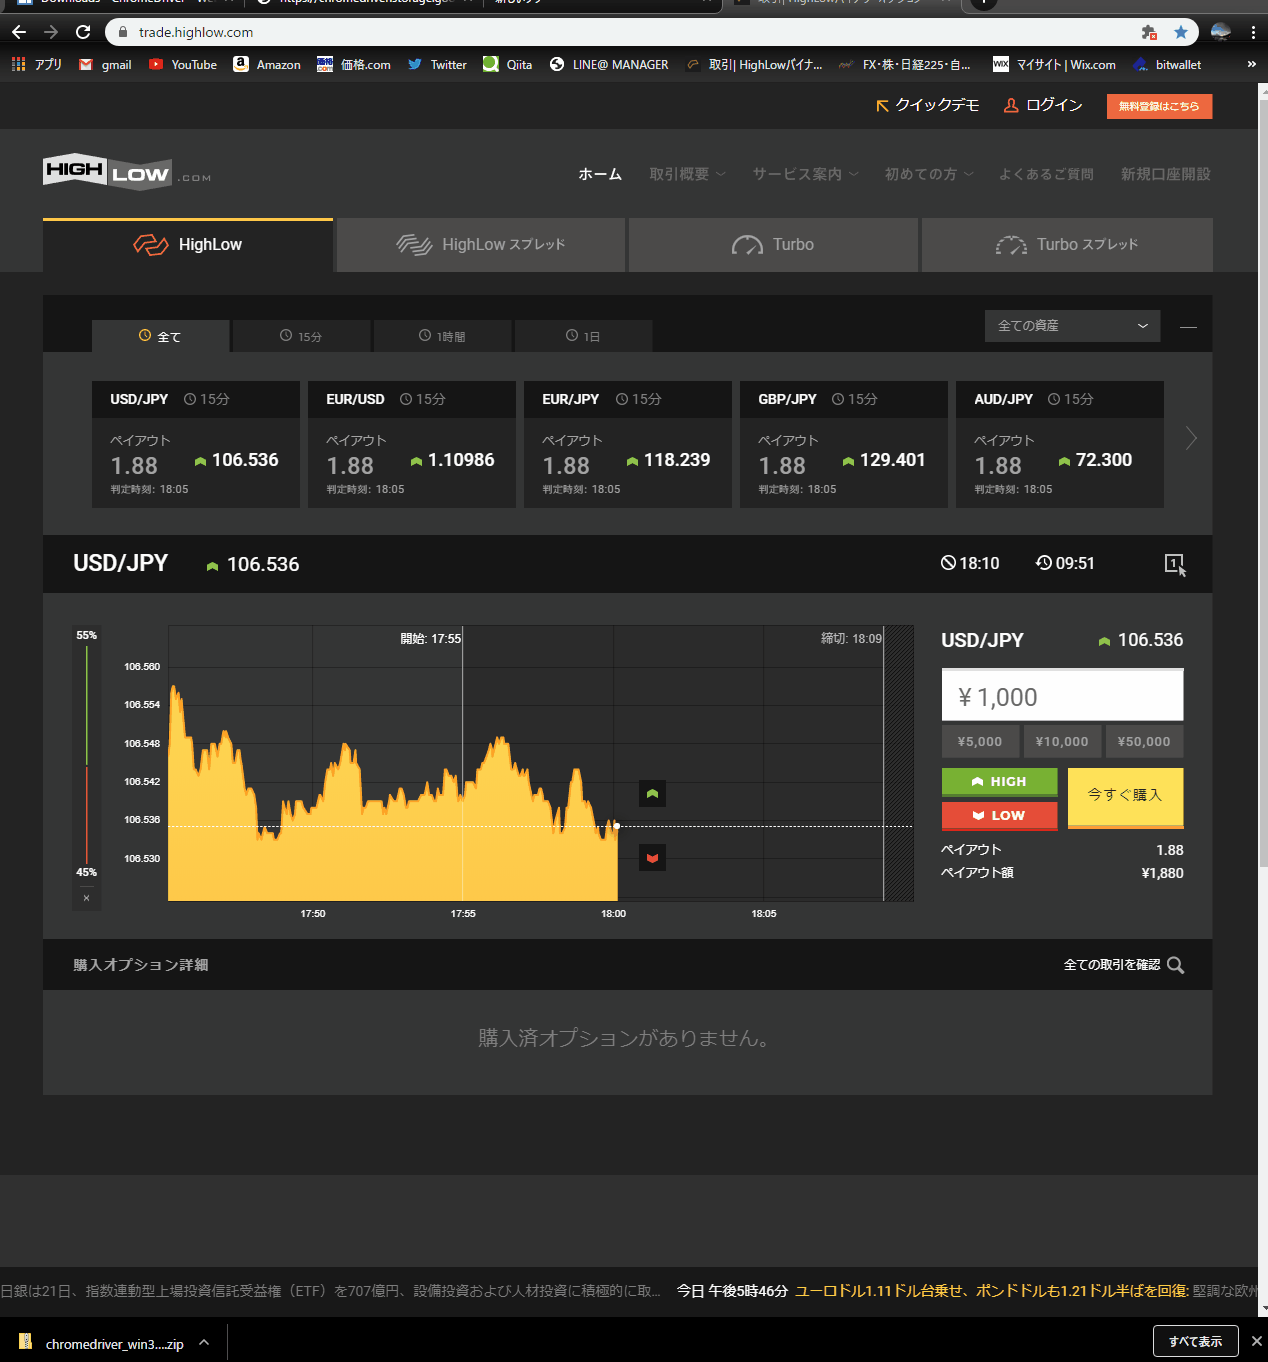This screenshot has width=1268, height=1362.
Task: Bookmark this page with the star icon
Action: click(x=1181, y=32)
